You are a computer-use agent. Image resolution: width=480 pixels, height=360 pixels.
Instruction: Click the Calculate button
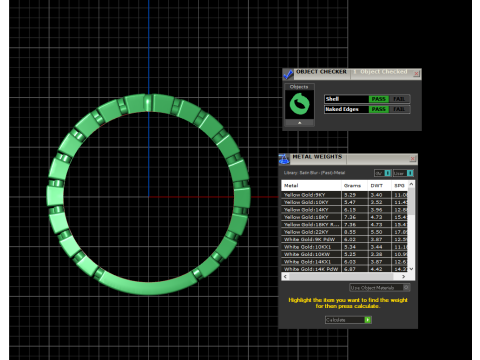click(348, 320)
